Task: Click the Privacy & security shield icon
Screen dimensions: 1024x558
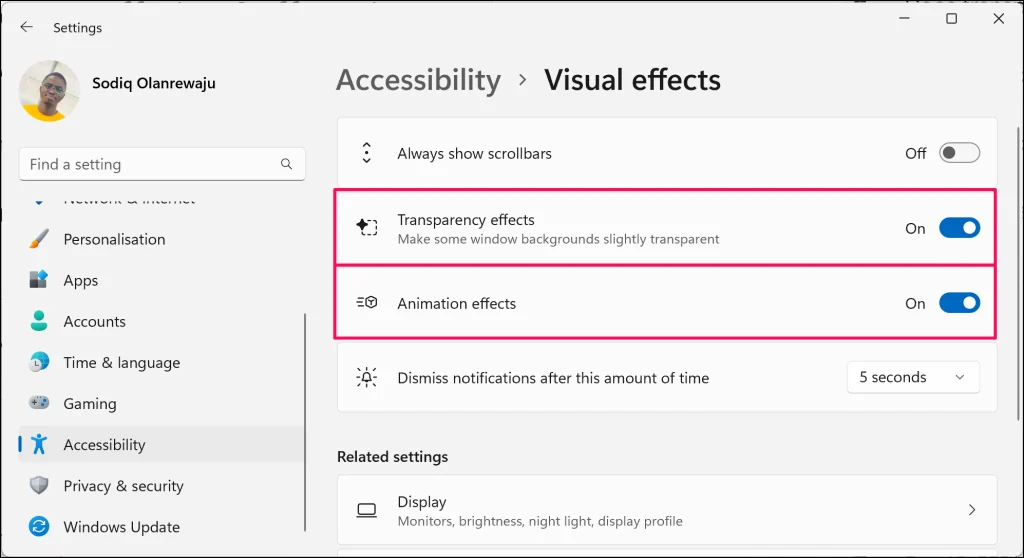Action: [x=39, y=486]
